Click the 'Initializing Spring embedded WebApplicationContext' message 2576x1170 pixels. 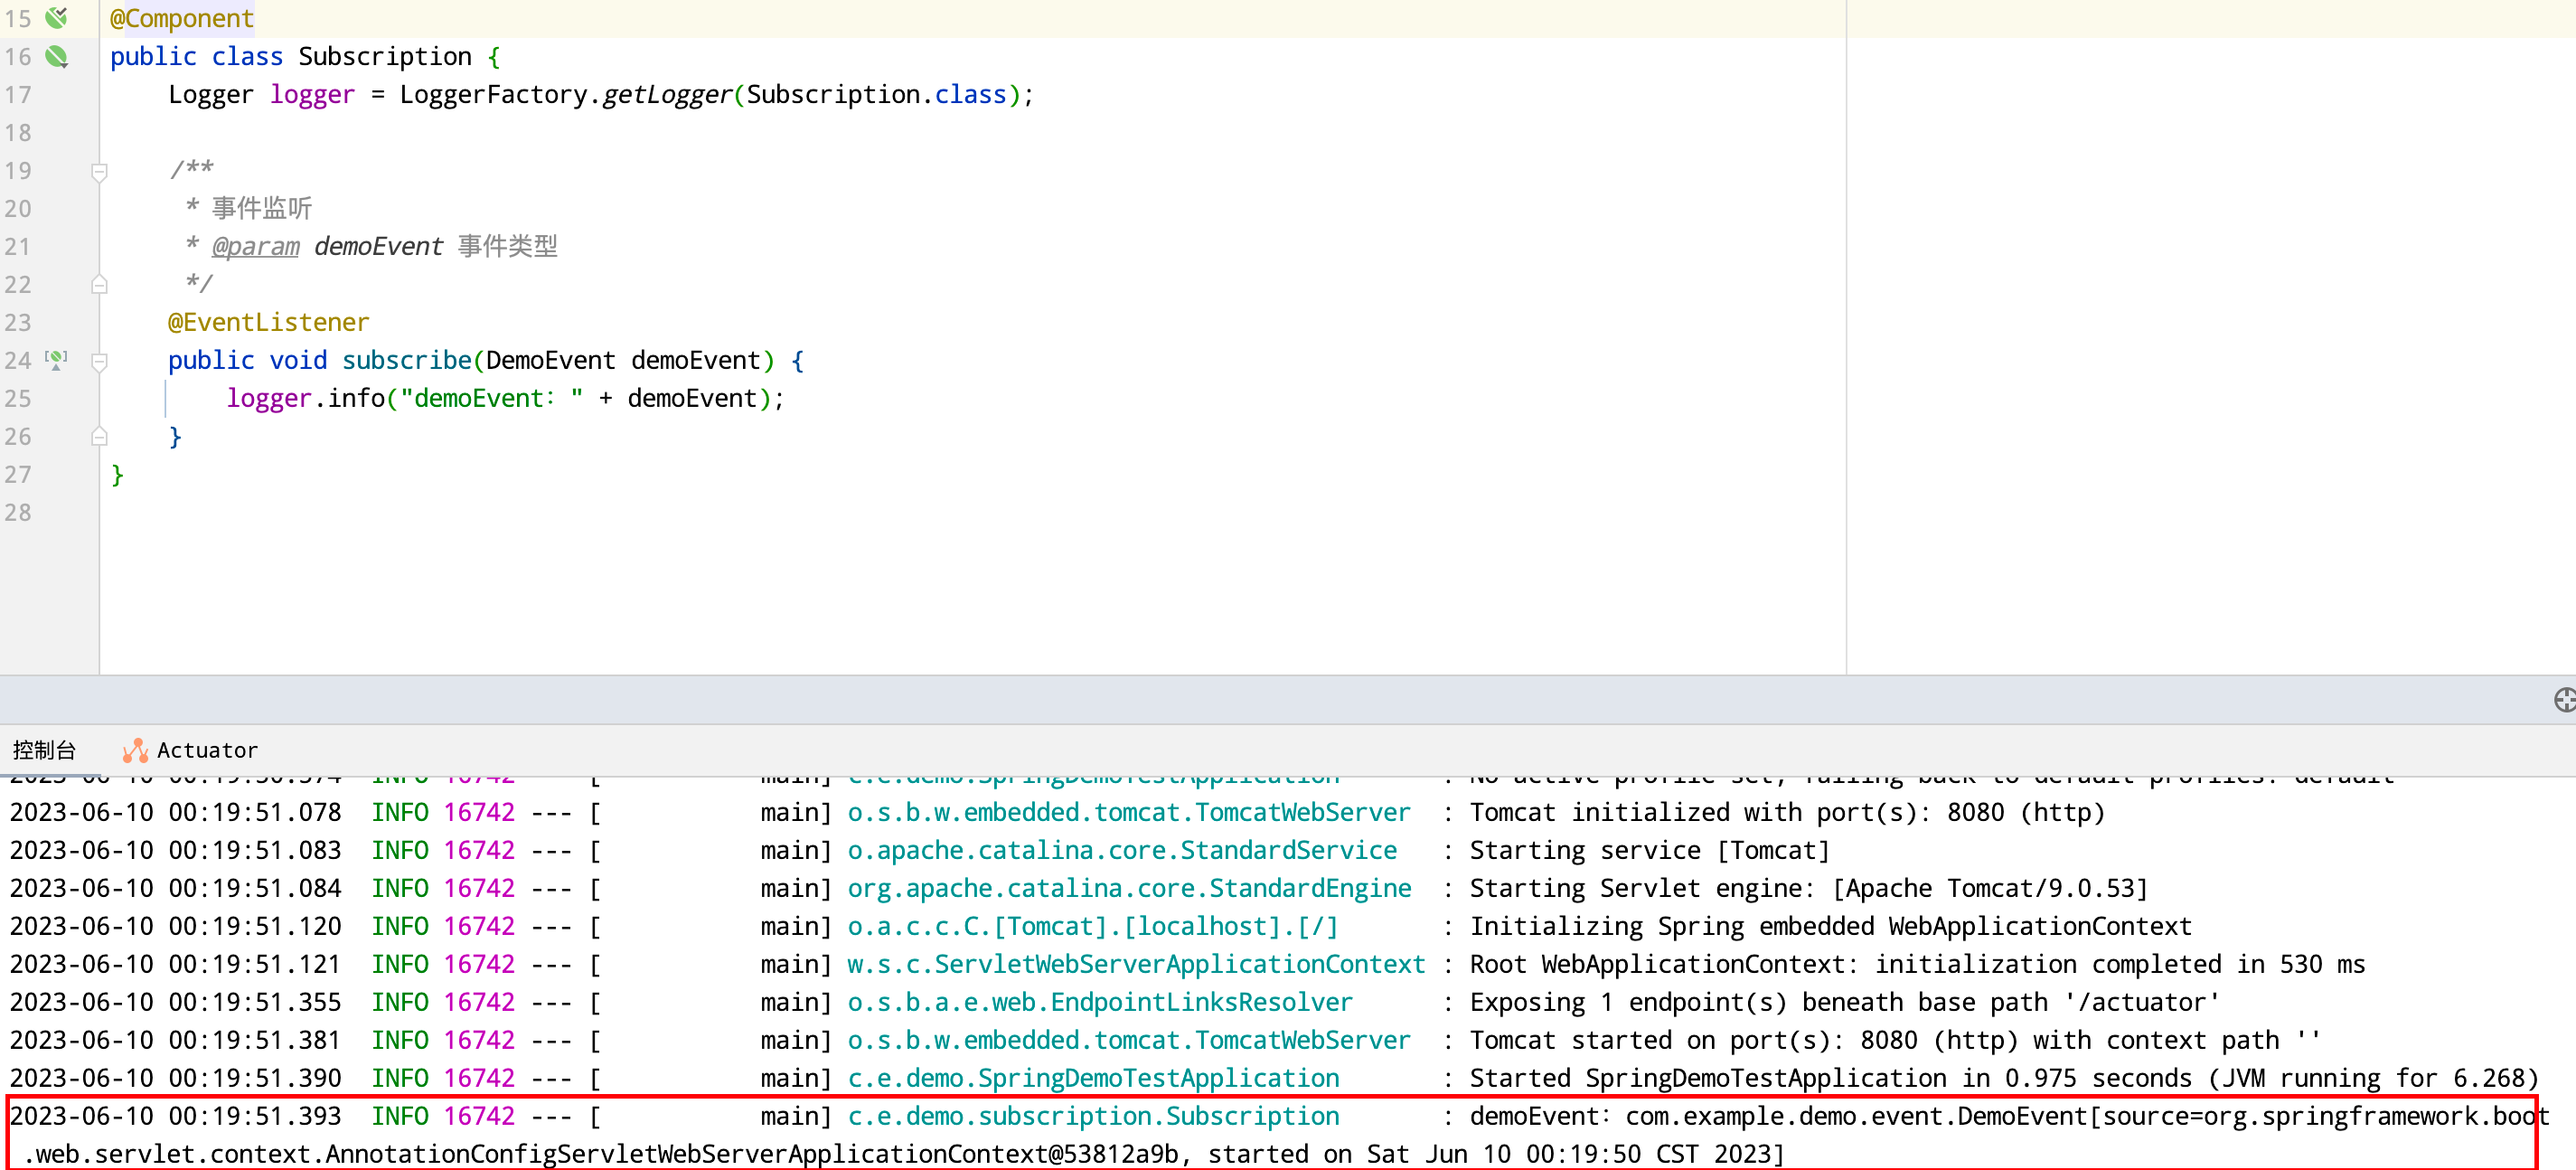[x=1831, y=926]
